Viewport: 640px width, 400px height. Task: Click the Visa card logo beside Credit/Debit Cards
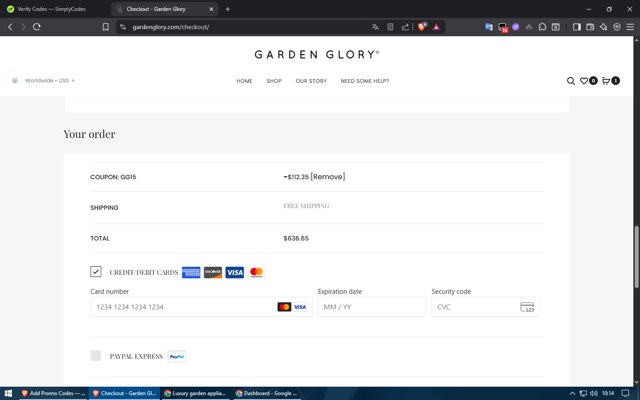coord(235,272)
